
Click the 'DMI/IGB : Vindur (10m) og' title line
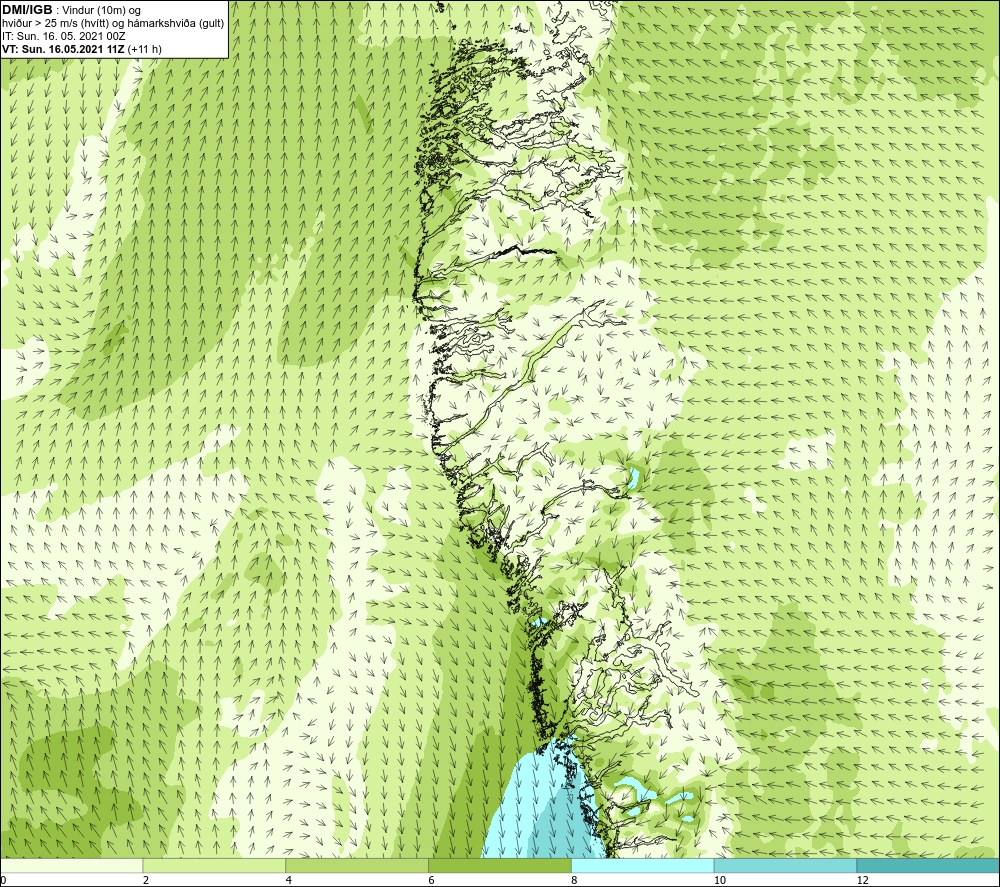72,10
